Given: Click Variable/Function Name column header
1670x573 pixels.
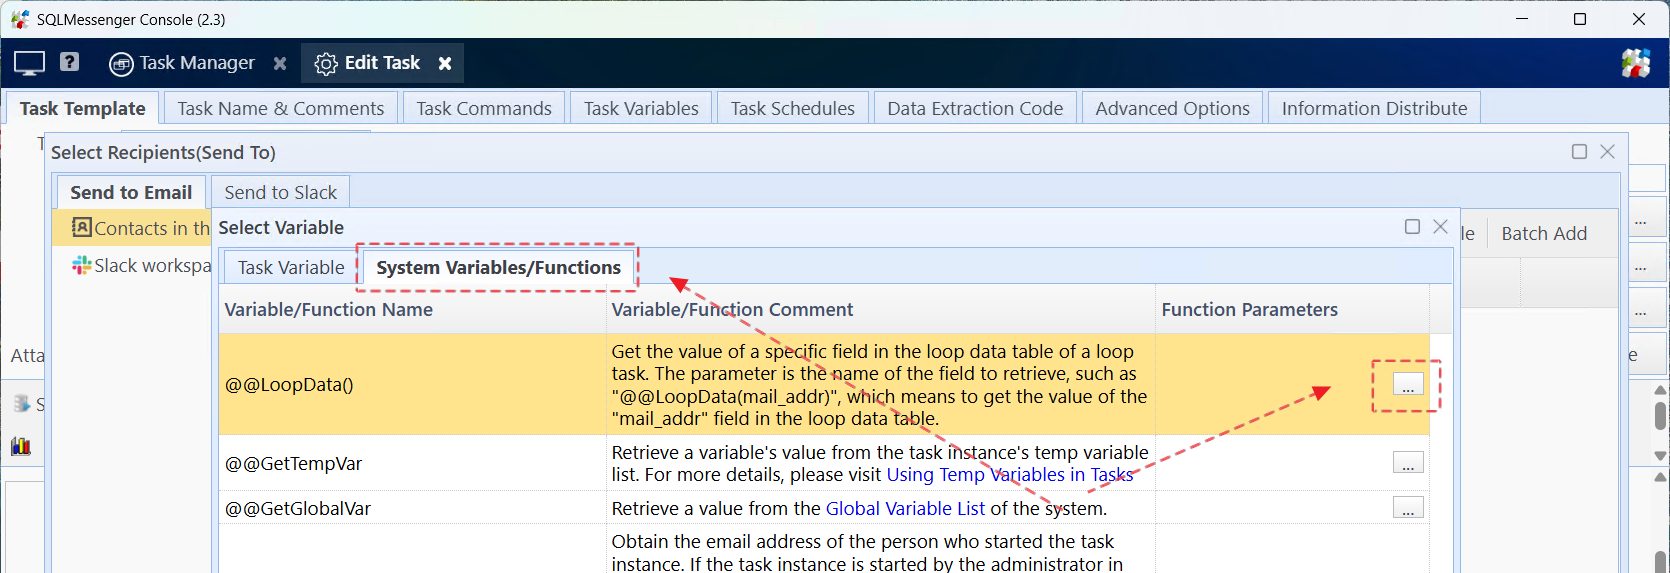Looking at the screenshot, I should tap(413, 310).
